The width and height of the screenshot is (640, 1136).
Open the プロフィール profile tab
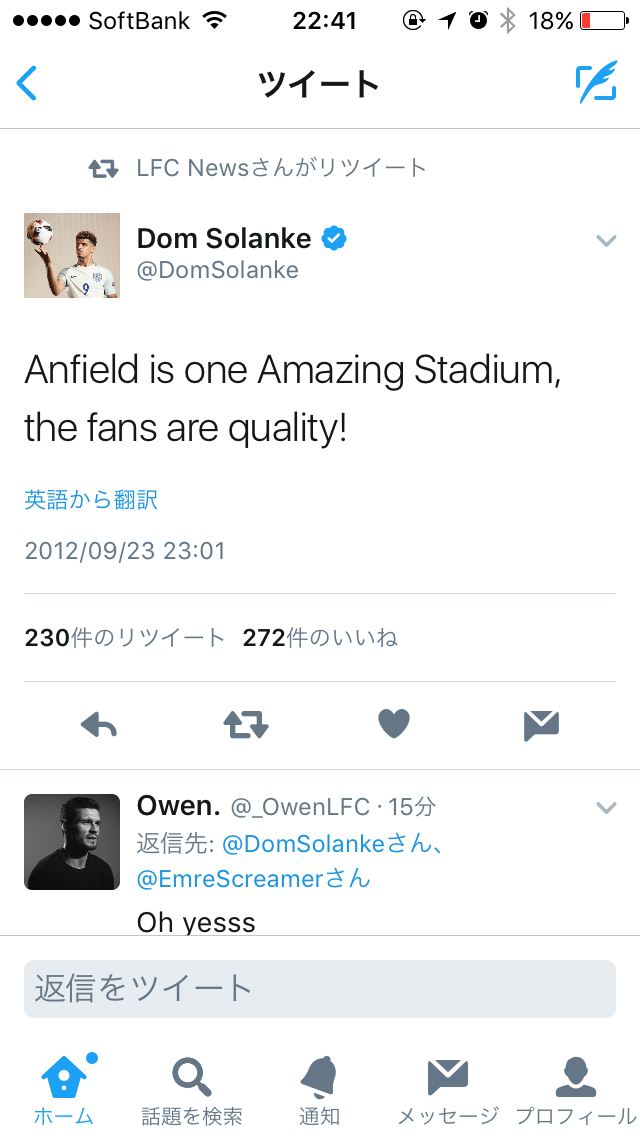point(575,1088)
